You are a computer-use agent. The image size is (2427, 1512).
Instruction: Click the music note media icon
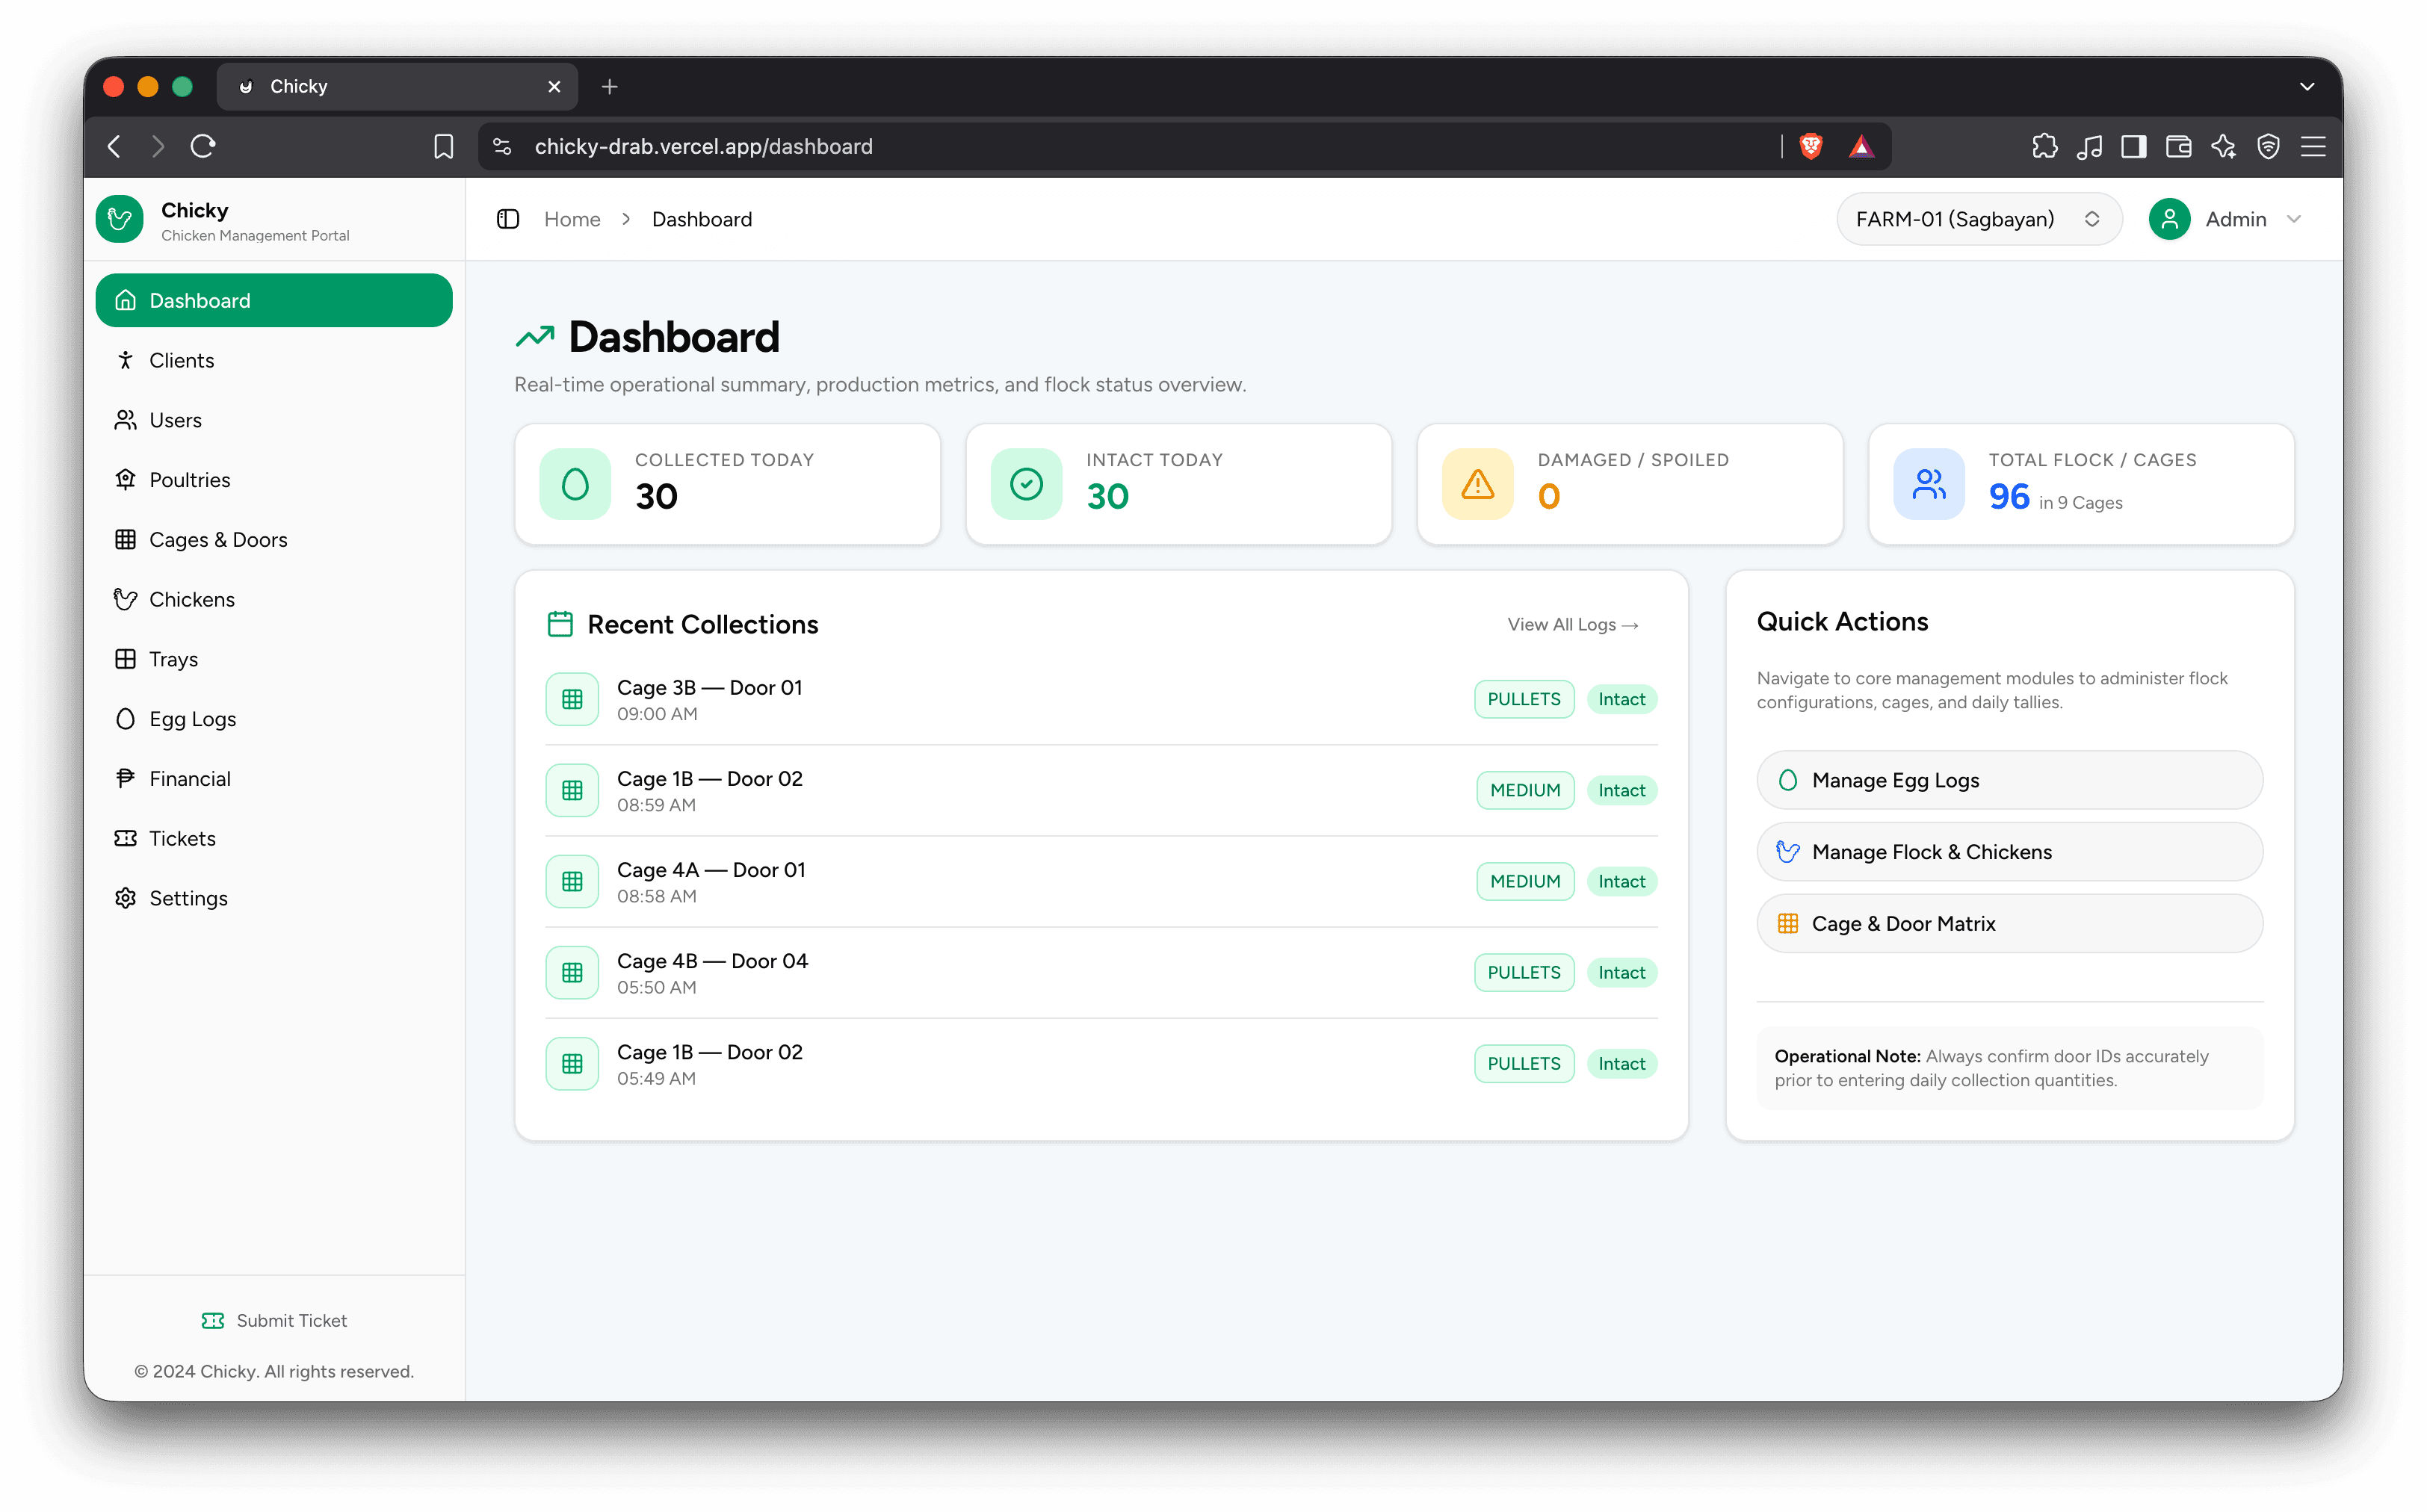coord(2089,146)
